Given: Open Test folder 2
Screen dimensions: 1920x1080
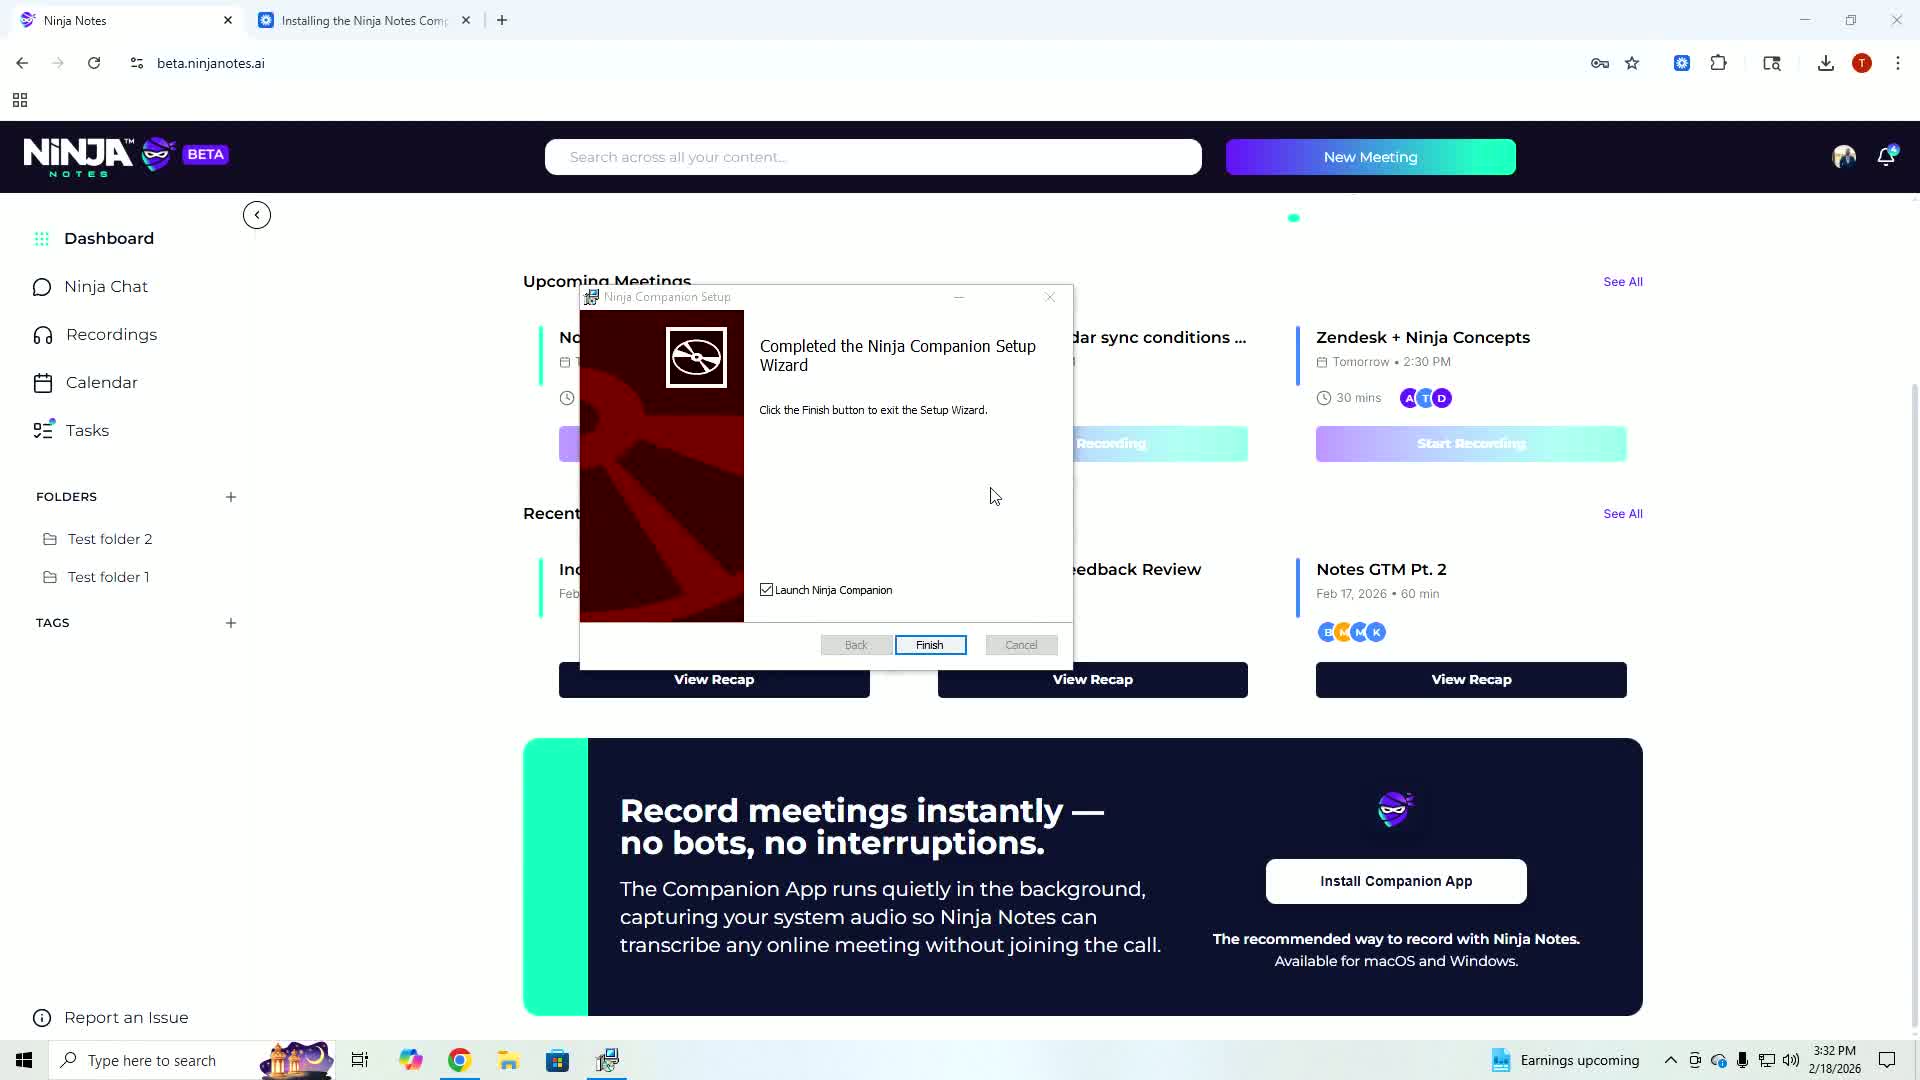Looking at the screenshot, I should (x=110, y=539).
